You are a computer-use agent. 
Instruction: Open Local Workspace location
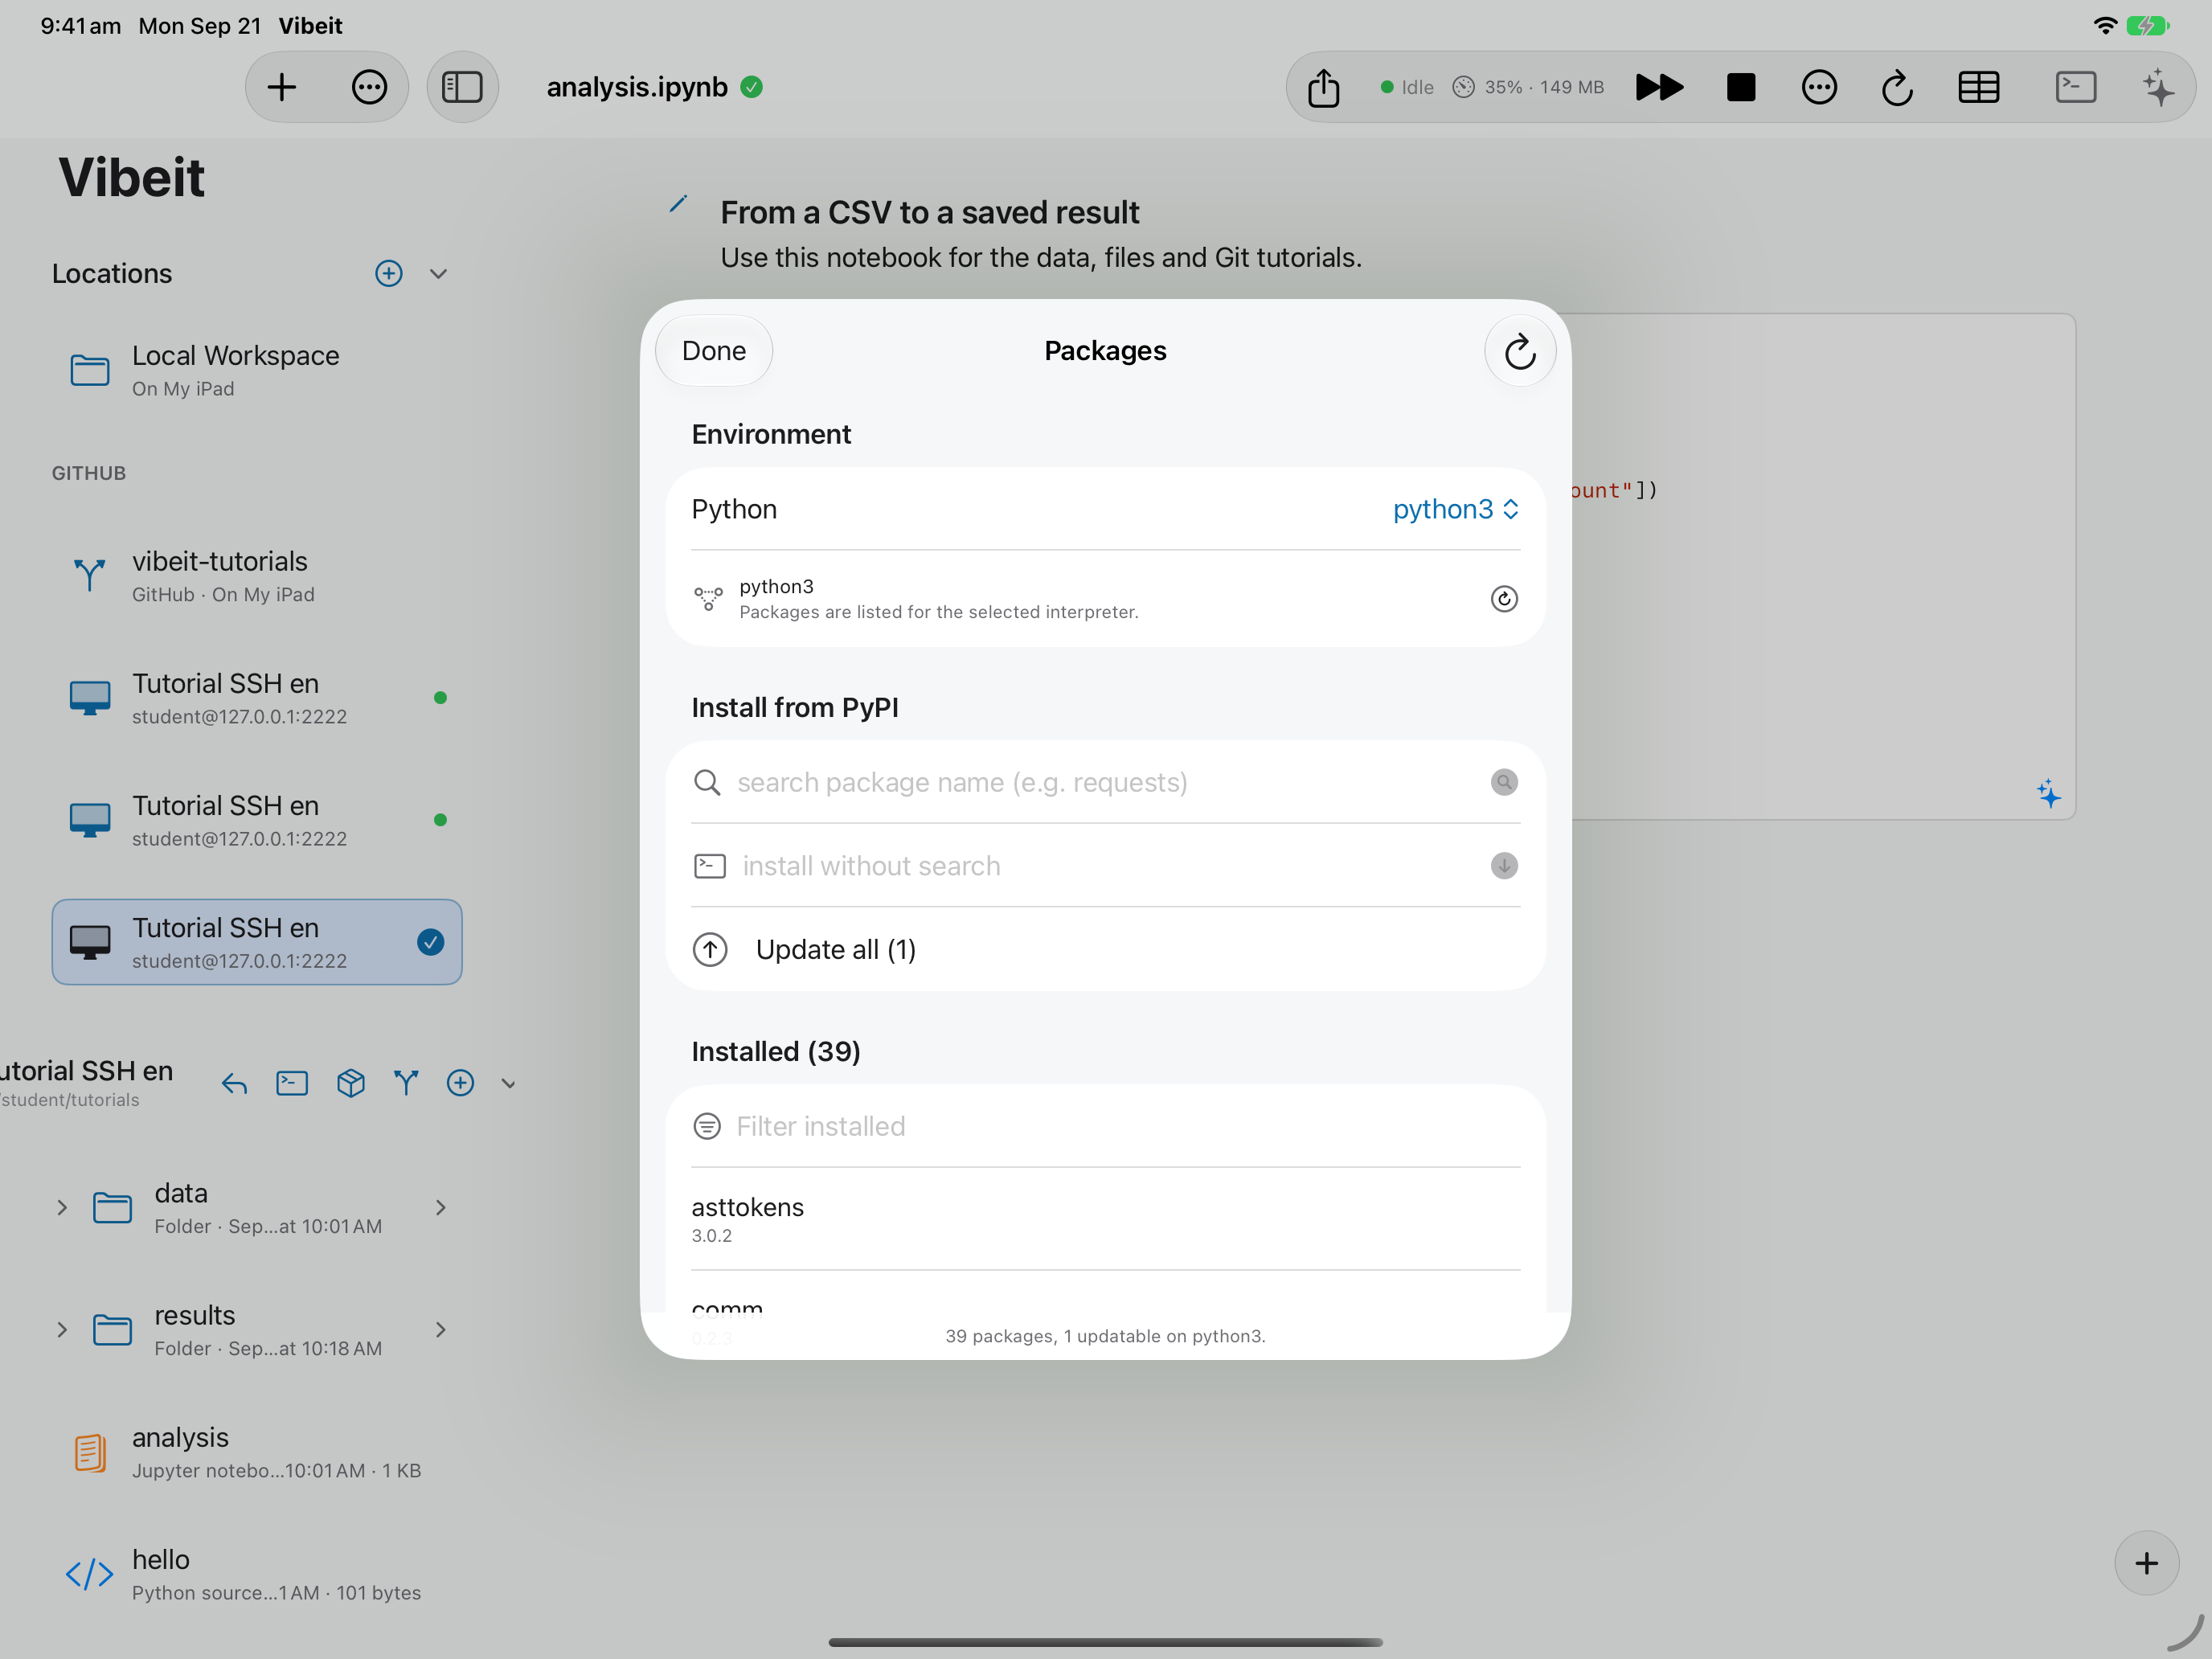coord(257,370)
